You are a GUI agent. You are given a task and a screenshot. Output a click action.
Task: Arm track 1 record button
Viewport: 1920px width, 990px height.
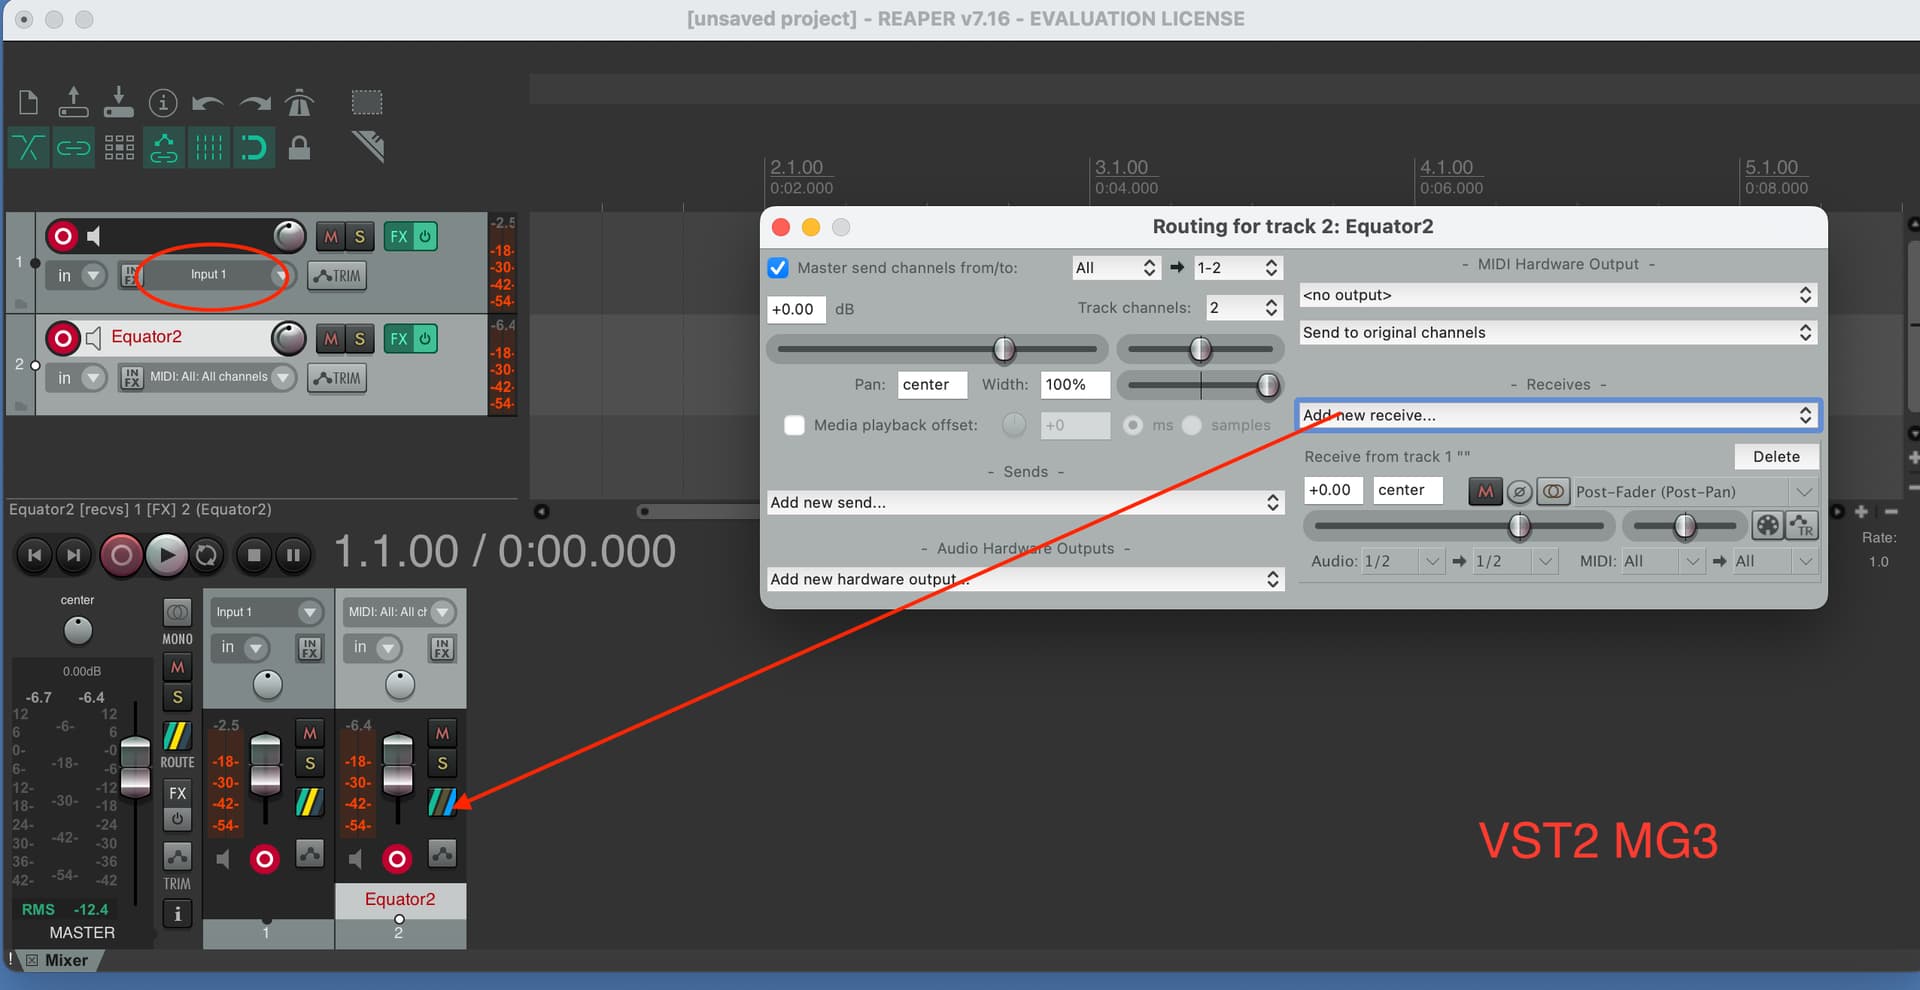tap(63, 236)
